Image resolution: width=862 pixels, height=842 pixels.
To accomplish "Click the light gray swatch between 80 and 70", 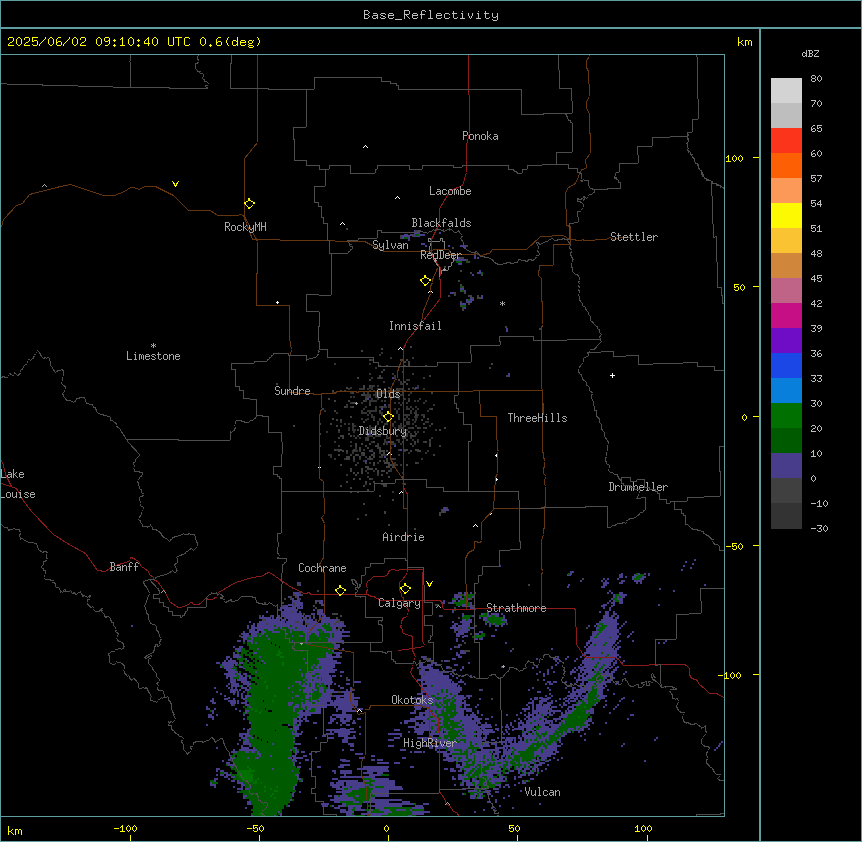I will [786, 91].
